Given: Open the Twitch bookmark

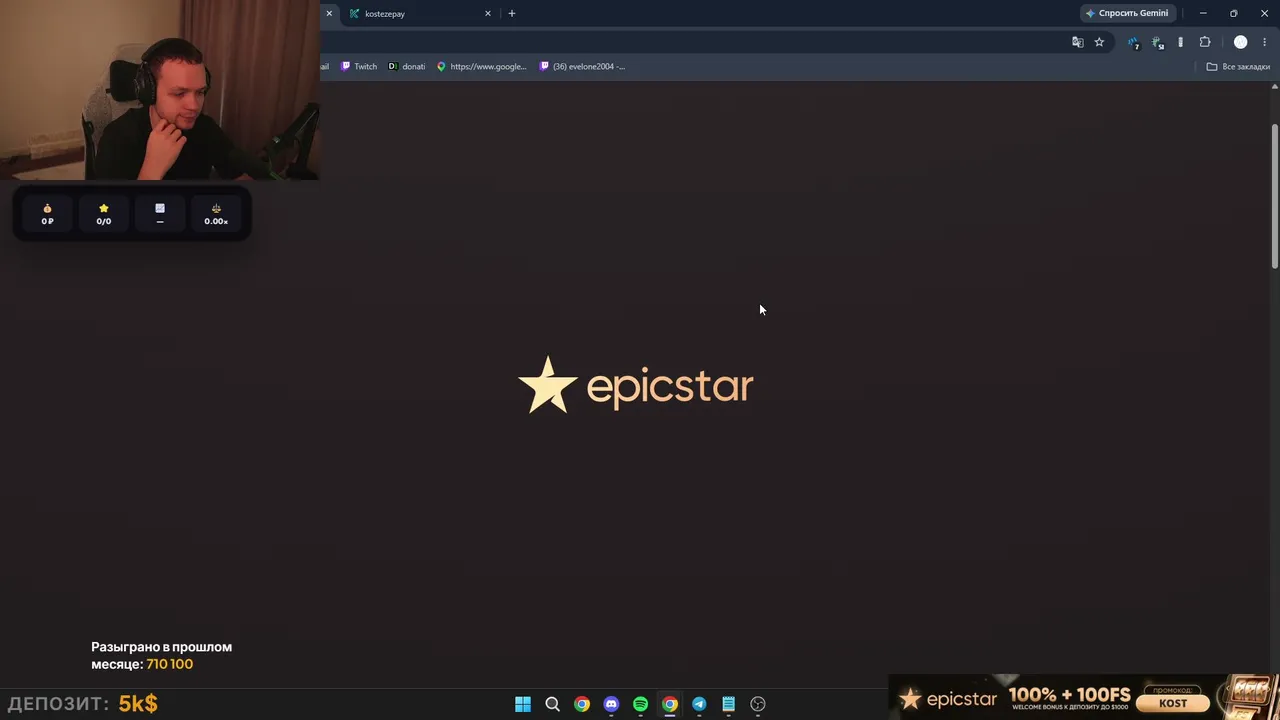Looking at the screenshot, I should [359, 67].
